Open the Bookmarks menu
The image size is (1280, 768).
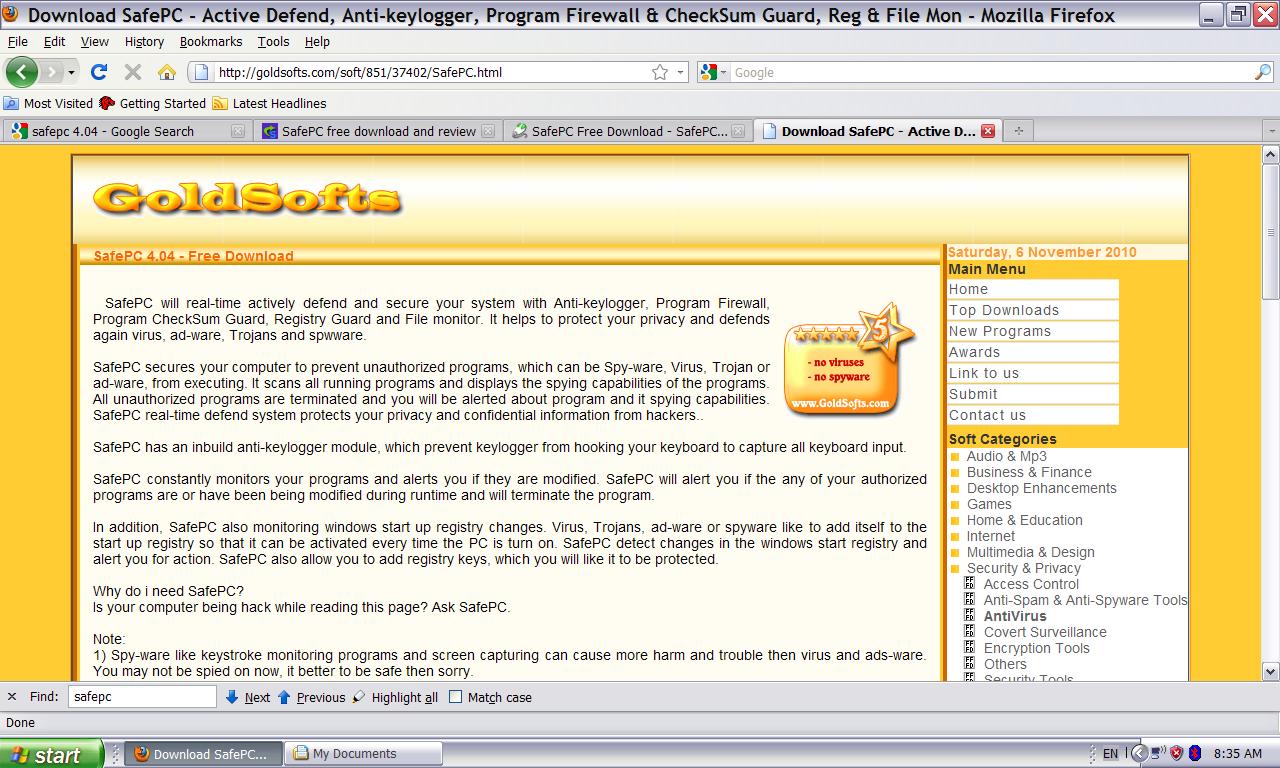[211, 41]
